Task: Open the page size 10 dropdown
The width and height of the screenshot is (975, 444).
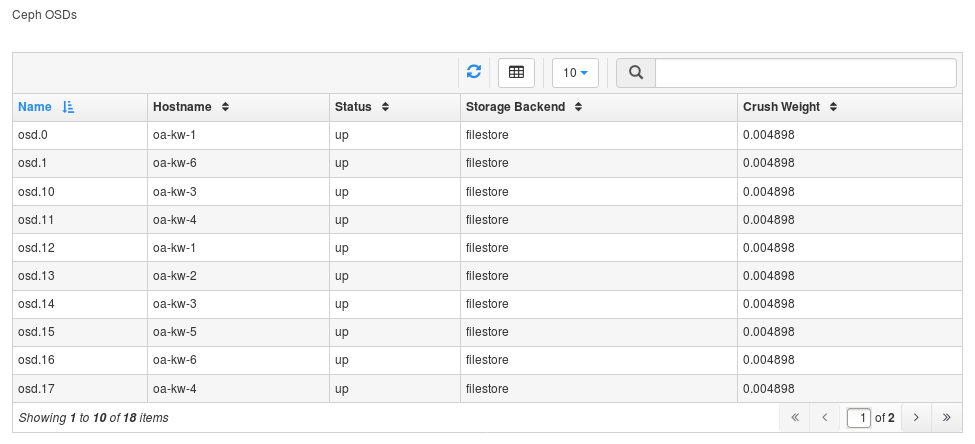Action: [575, 73]
